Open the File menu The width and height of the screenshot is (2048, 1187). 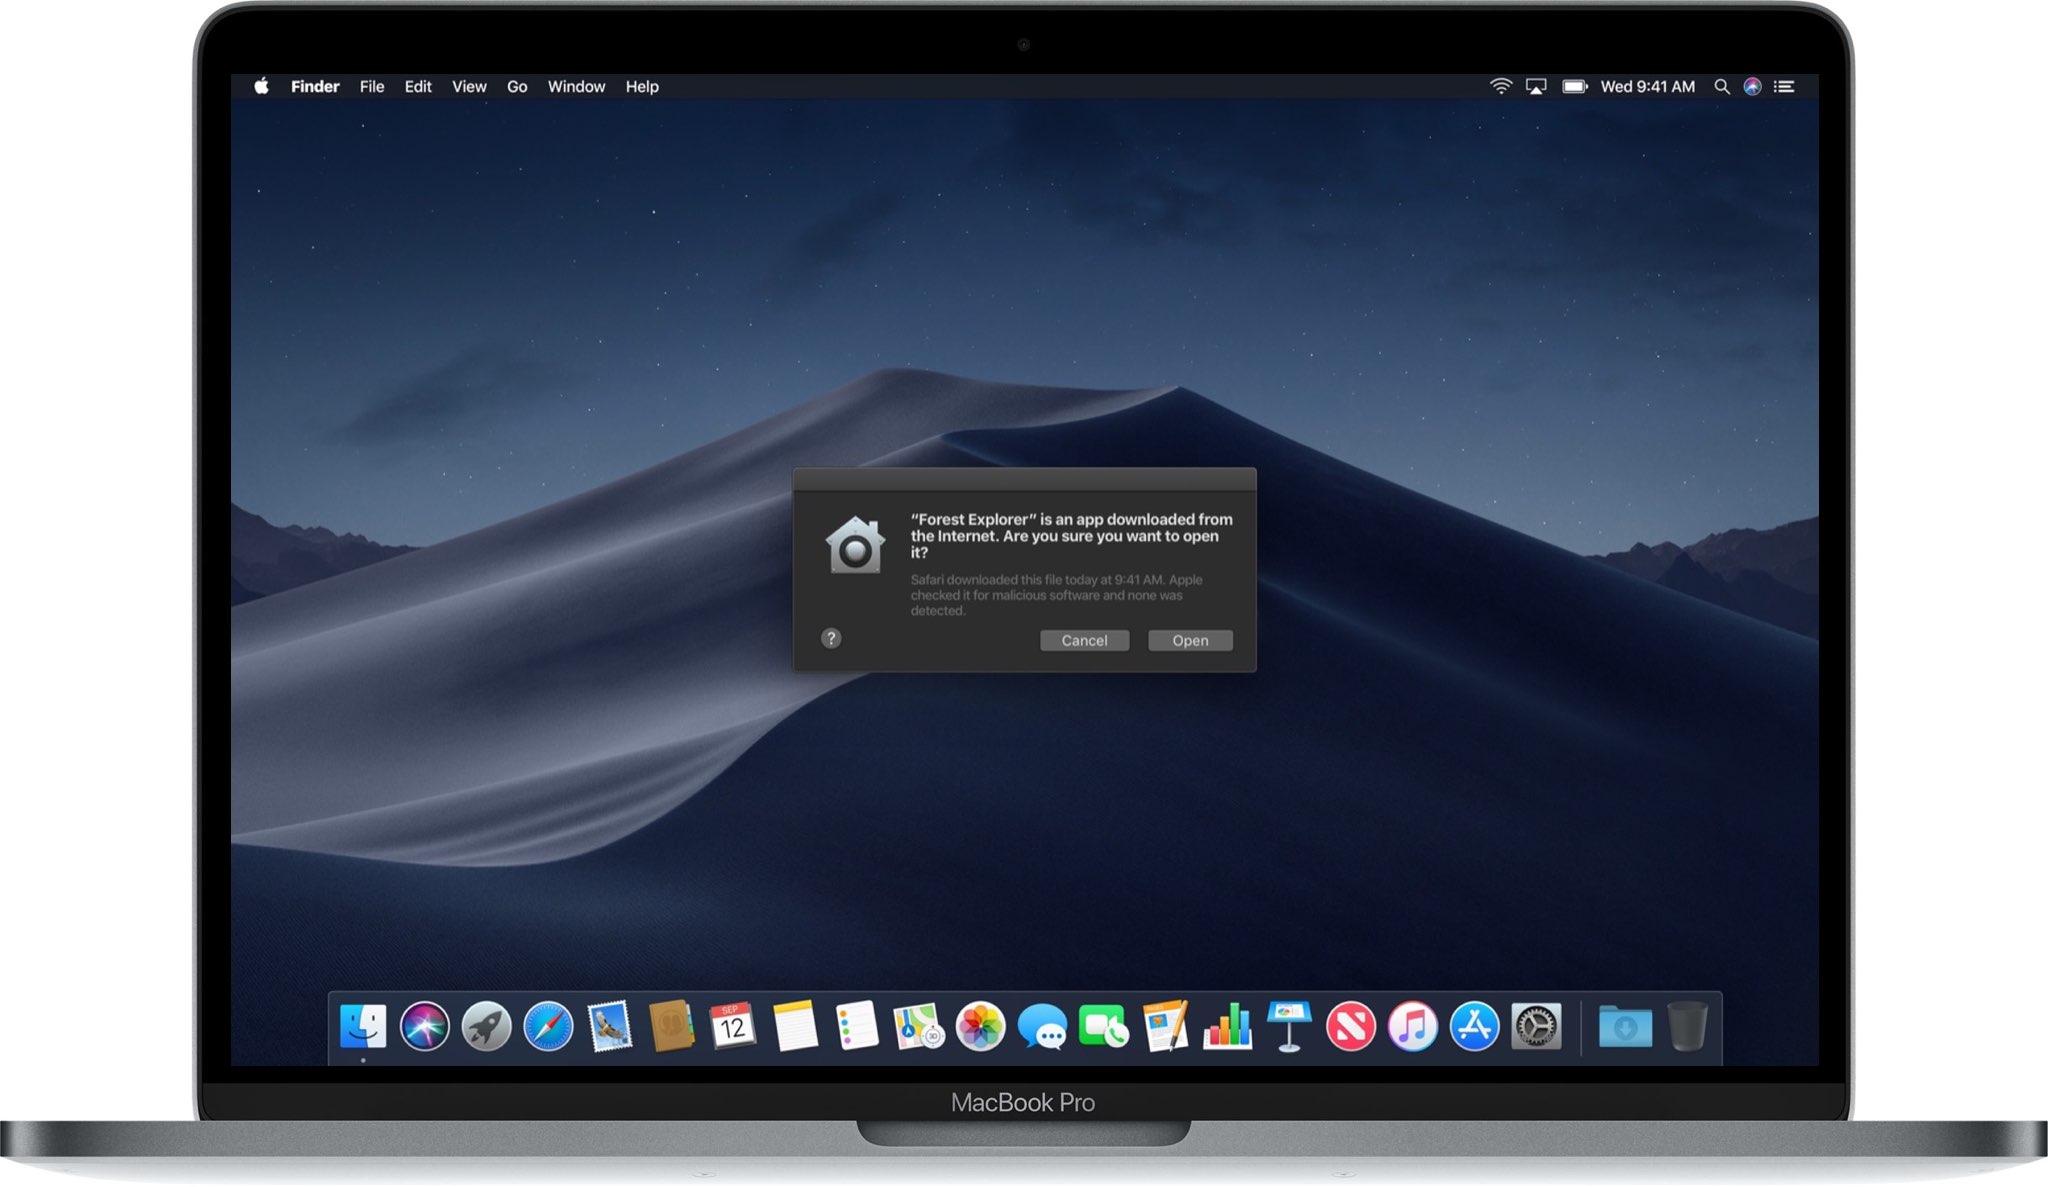pyautogui.click(x=371, y=87)
